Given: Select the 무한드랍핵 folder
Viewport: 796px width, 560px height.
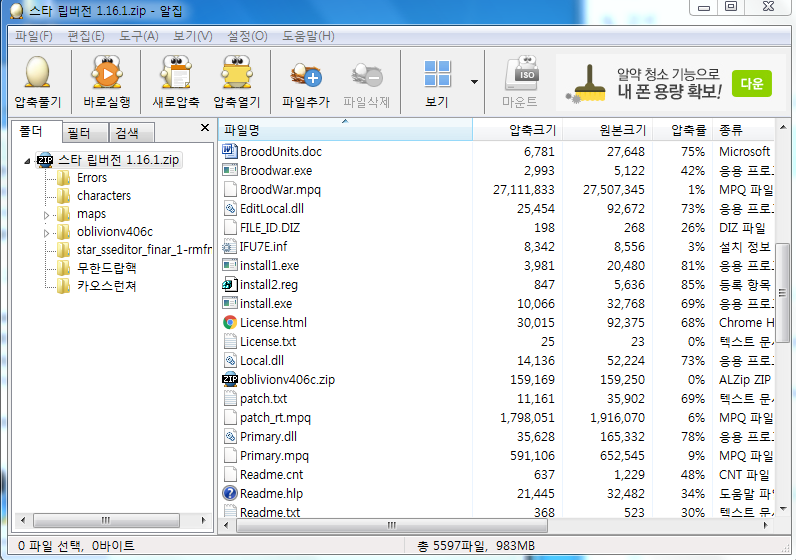Looking at the screenshot, I should tap(107, 268).
